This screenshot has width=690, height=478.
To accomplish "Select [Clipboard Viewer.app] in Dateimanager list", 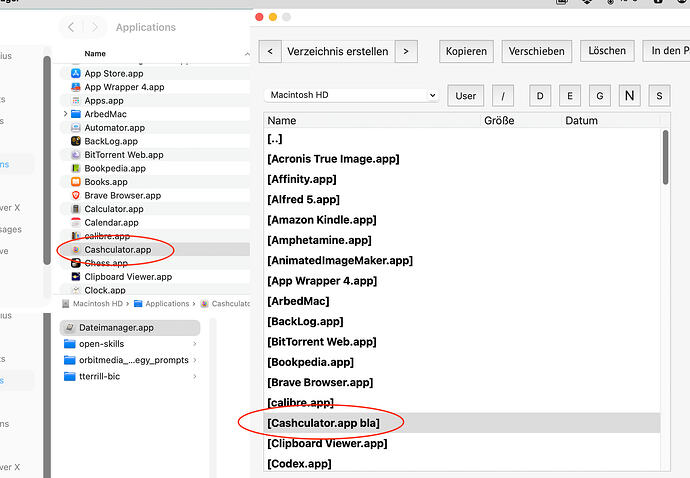I will click(x=462, y=443).
